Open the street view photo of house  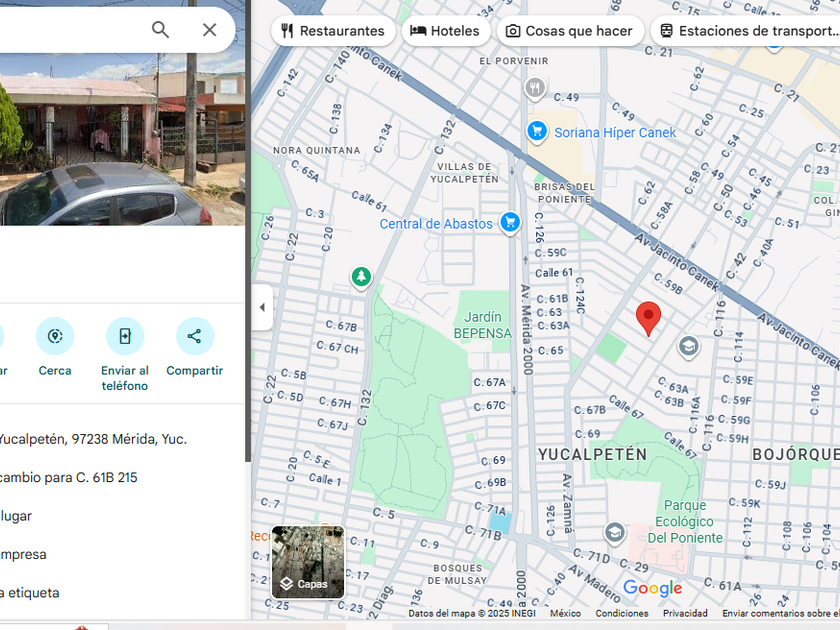(123, 139)
